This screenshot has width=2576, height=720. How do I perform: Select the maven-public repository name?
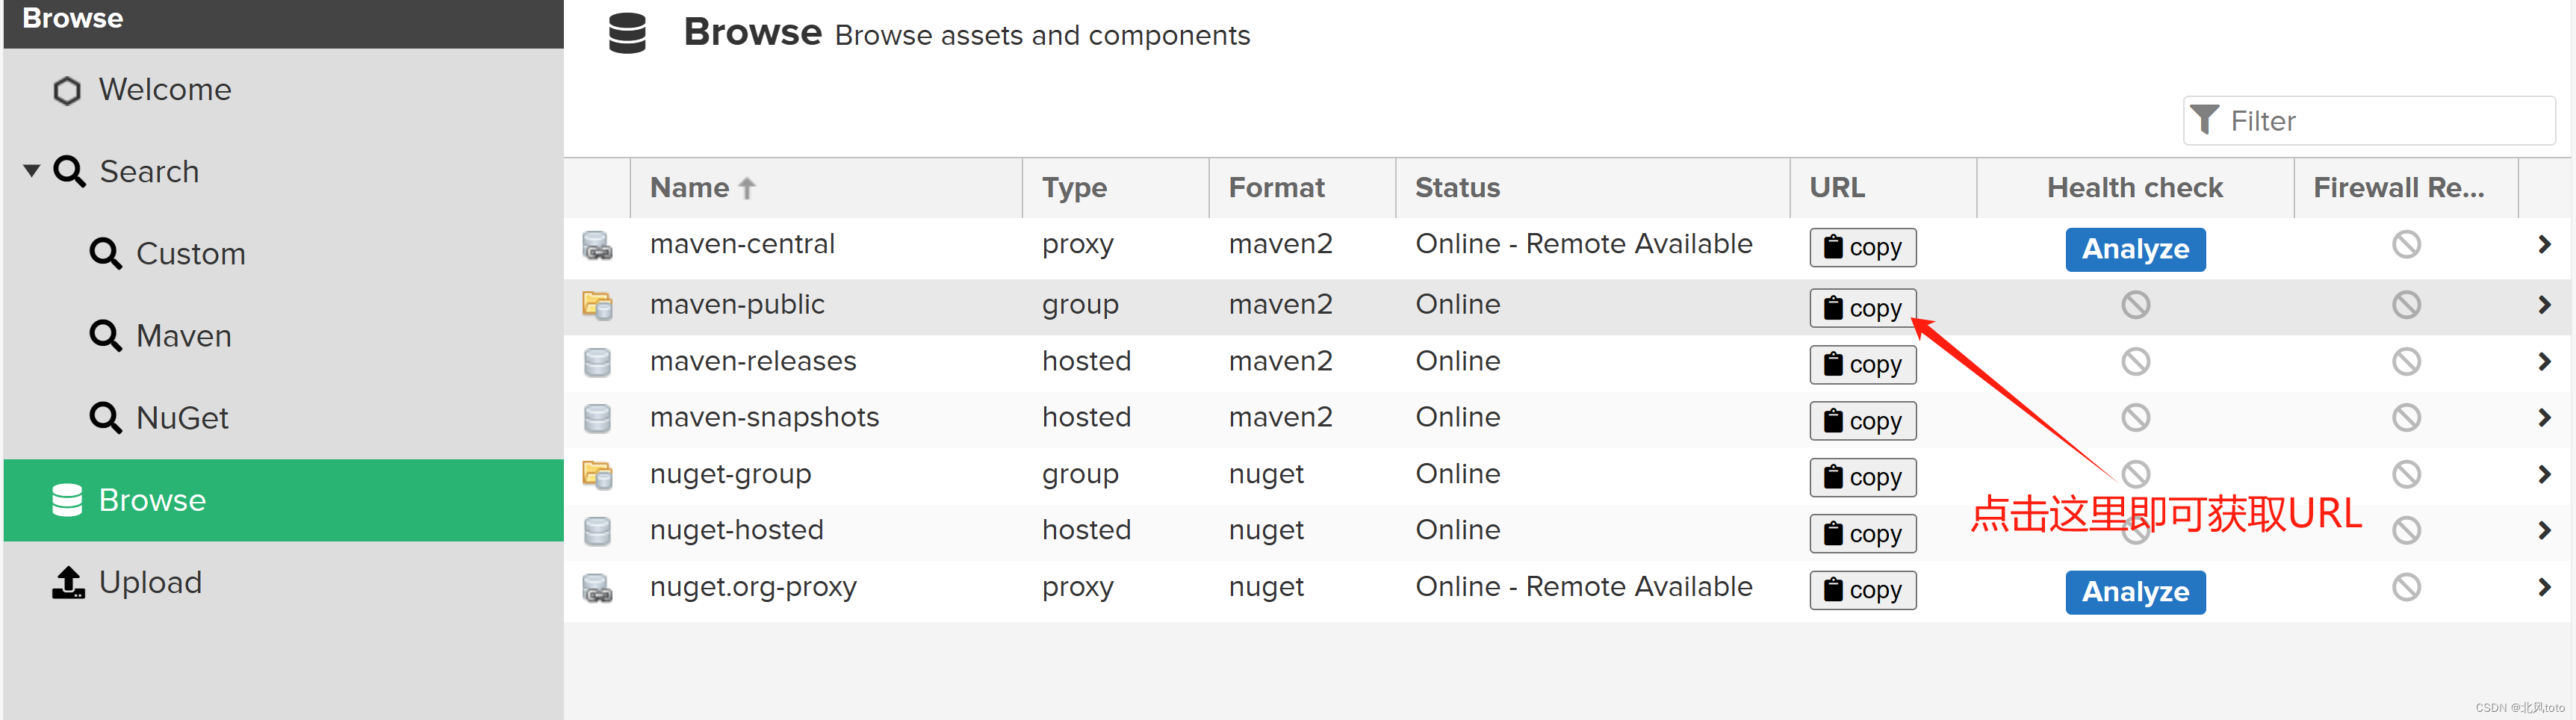click(x=737, y=305)
